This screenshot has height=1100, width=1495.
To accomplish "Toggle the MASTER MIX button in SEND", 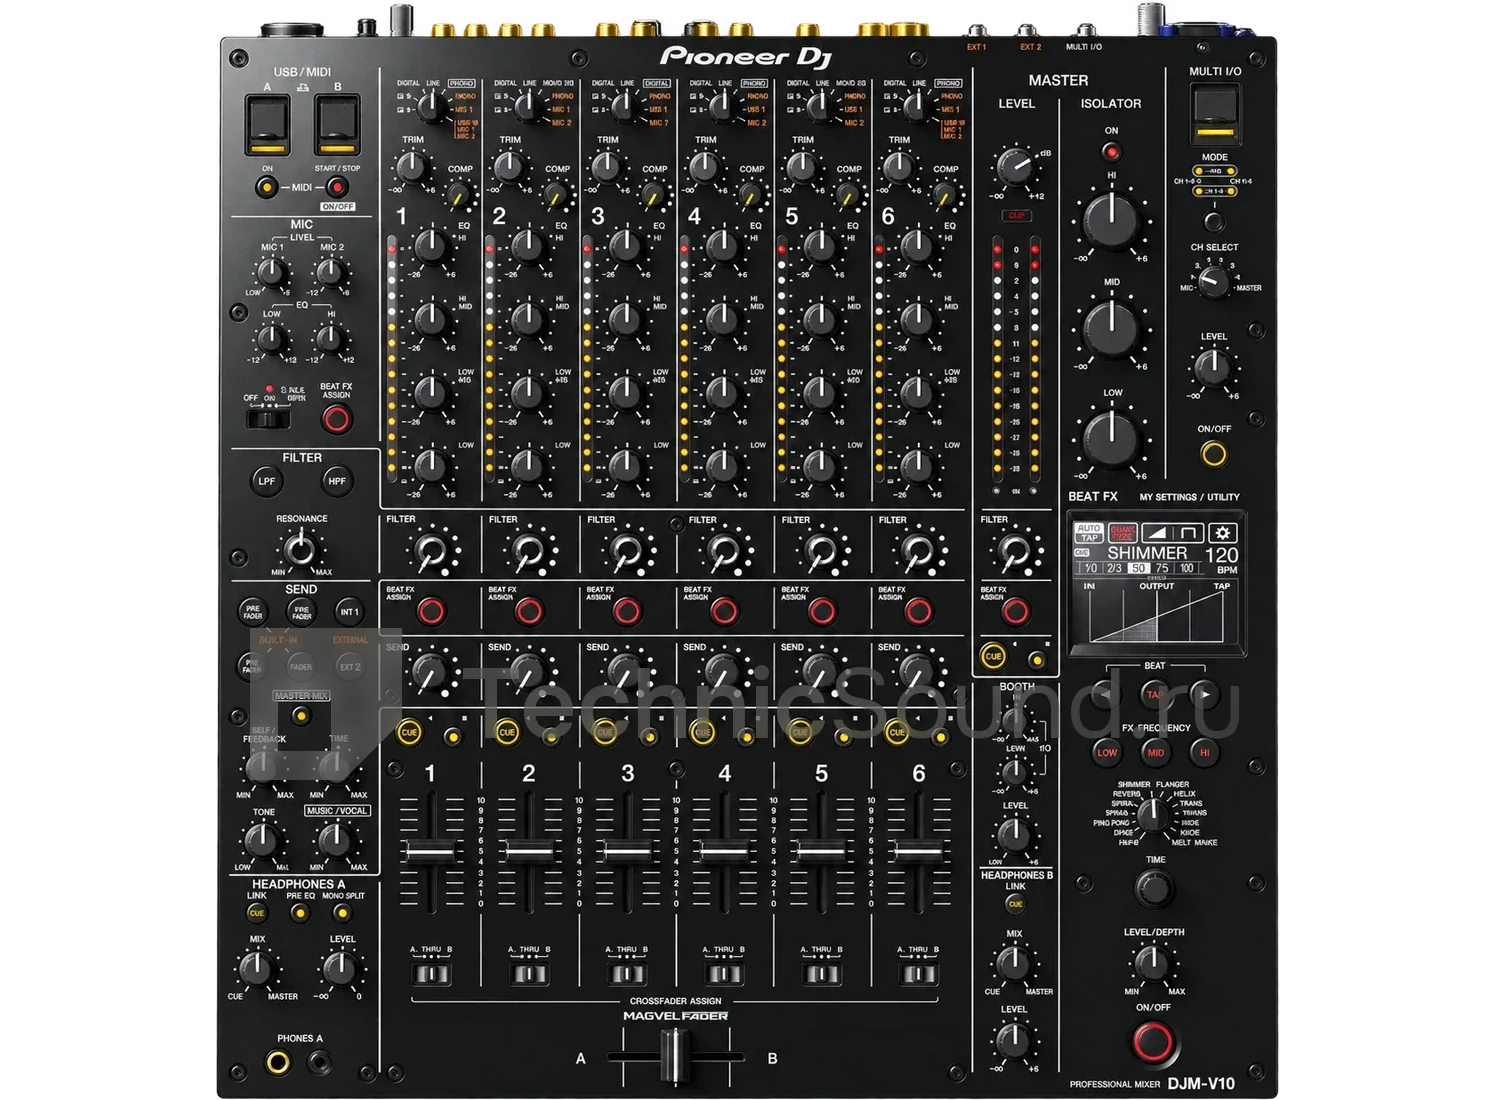I will pyautogui.click(x=301, y=715).
